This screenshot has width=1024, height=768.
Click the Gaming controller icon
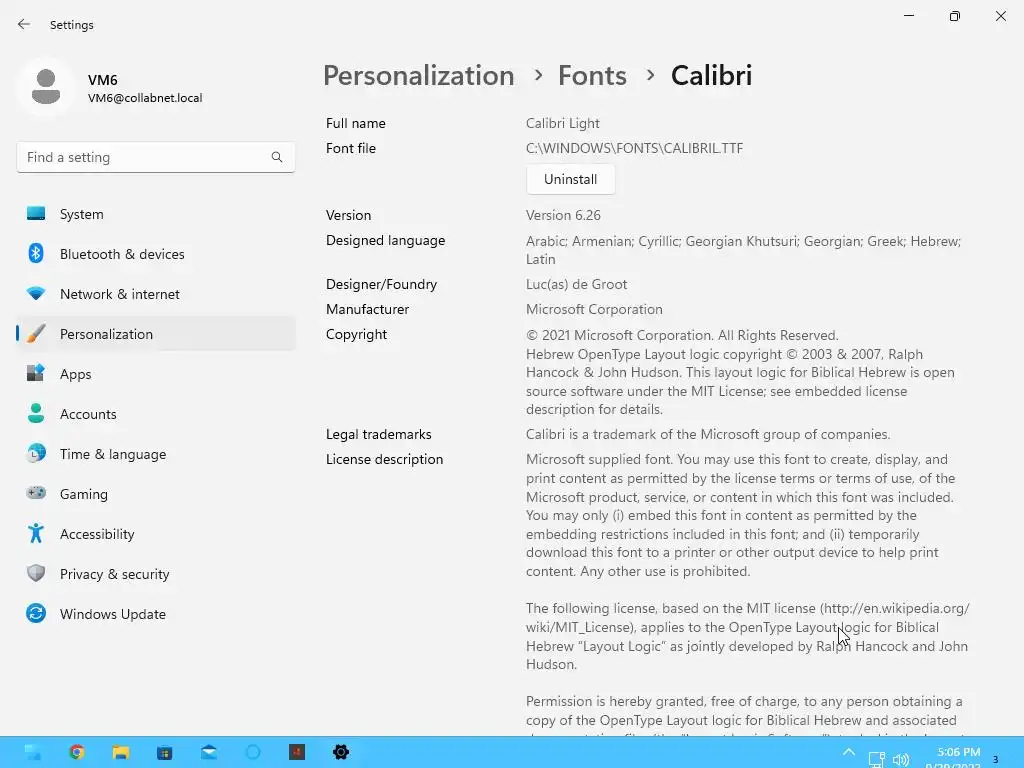click(36, 493)
